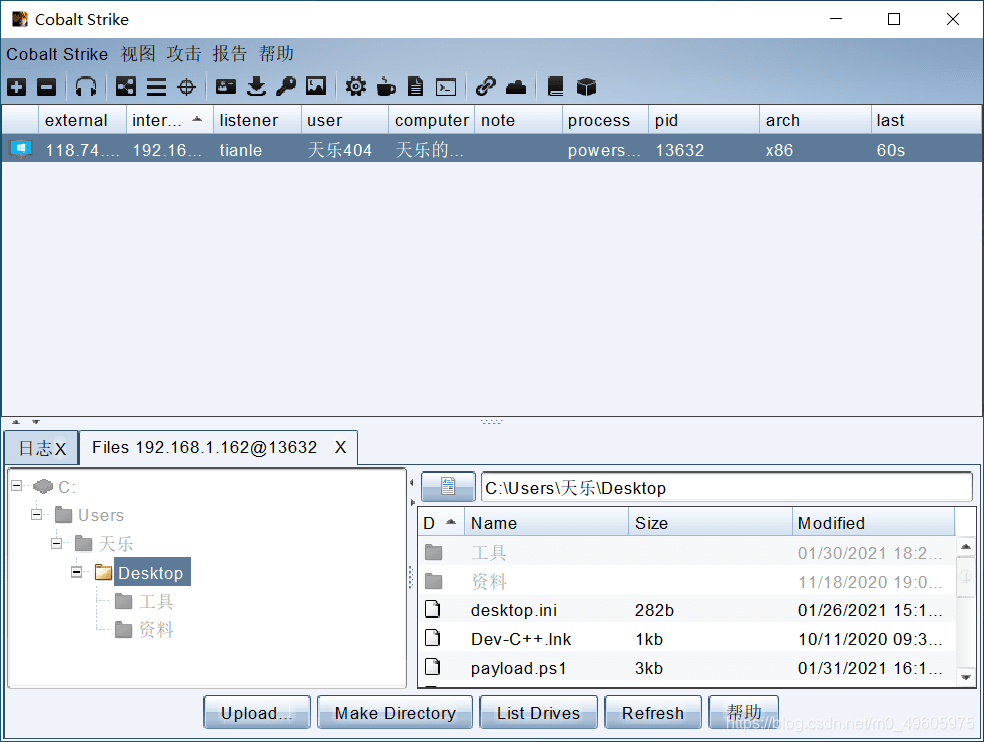Click the 工具 folder icon in file list
This screenshot has width=984, height=742.
[434, 552]
